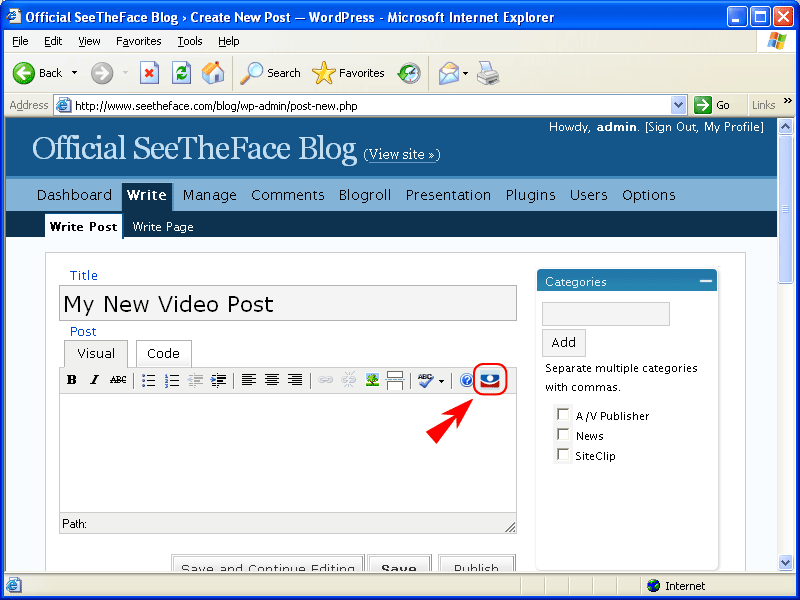Open the Favorites menu

coord(138,41)
